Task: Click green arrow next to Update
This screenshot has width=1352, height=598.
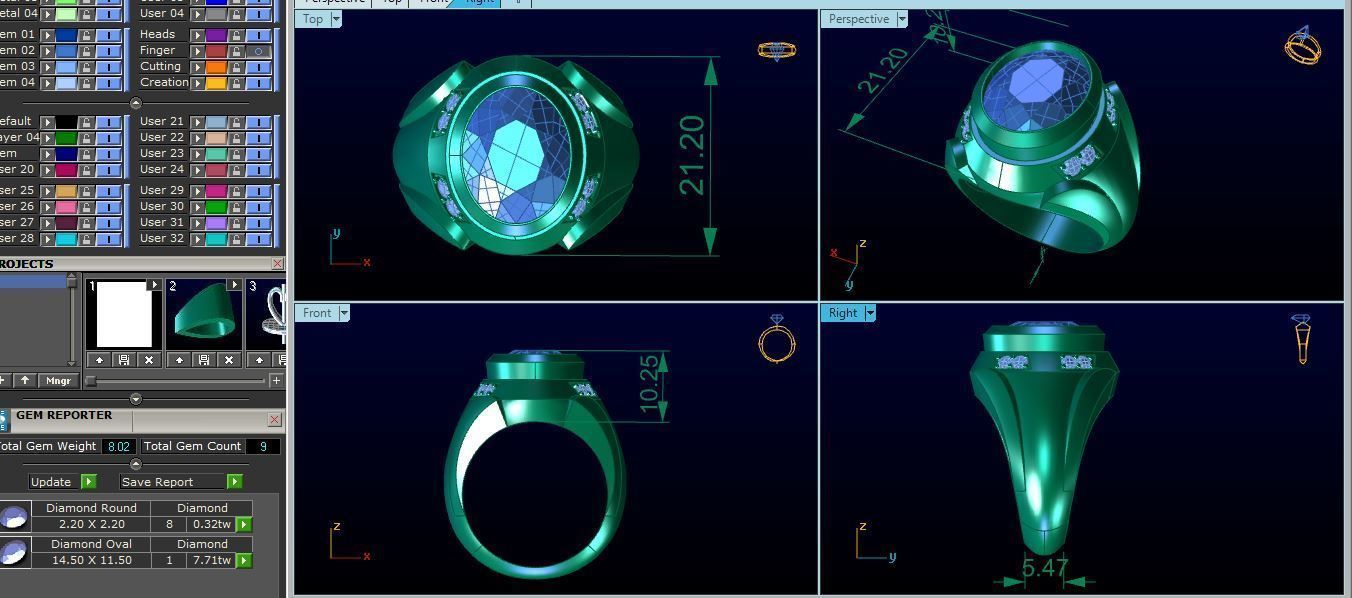Action: [x=89, y=482]
